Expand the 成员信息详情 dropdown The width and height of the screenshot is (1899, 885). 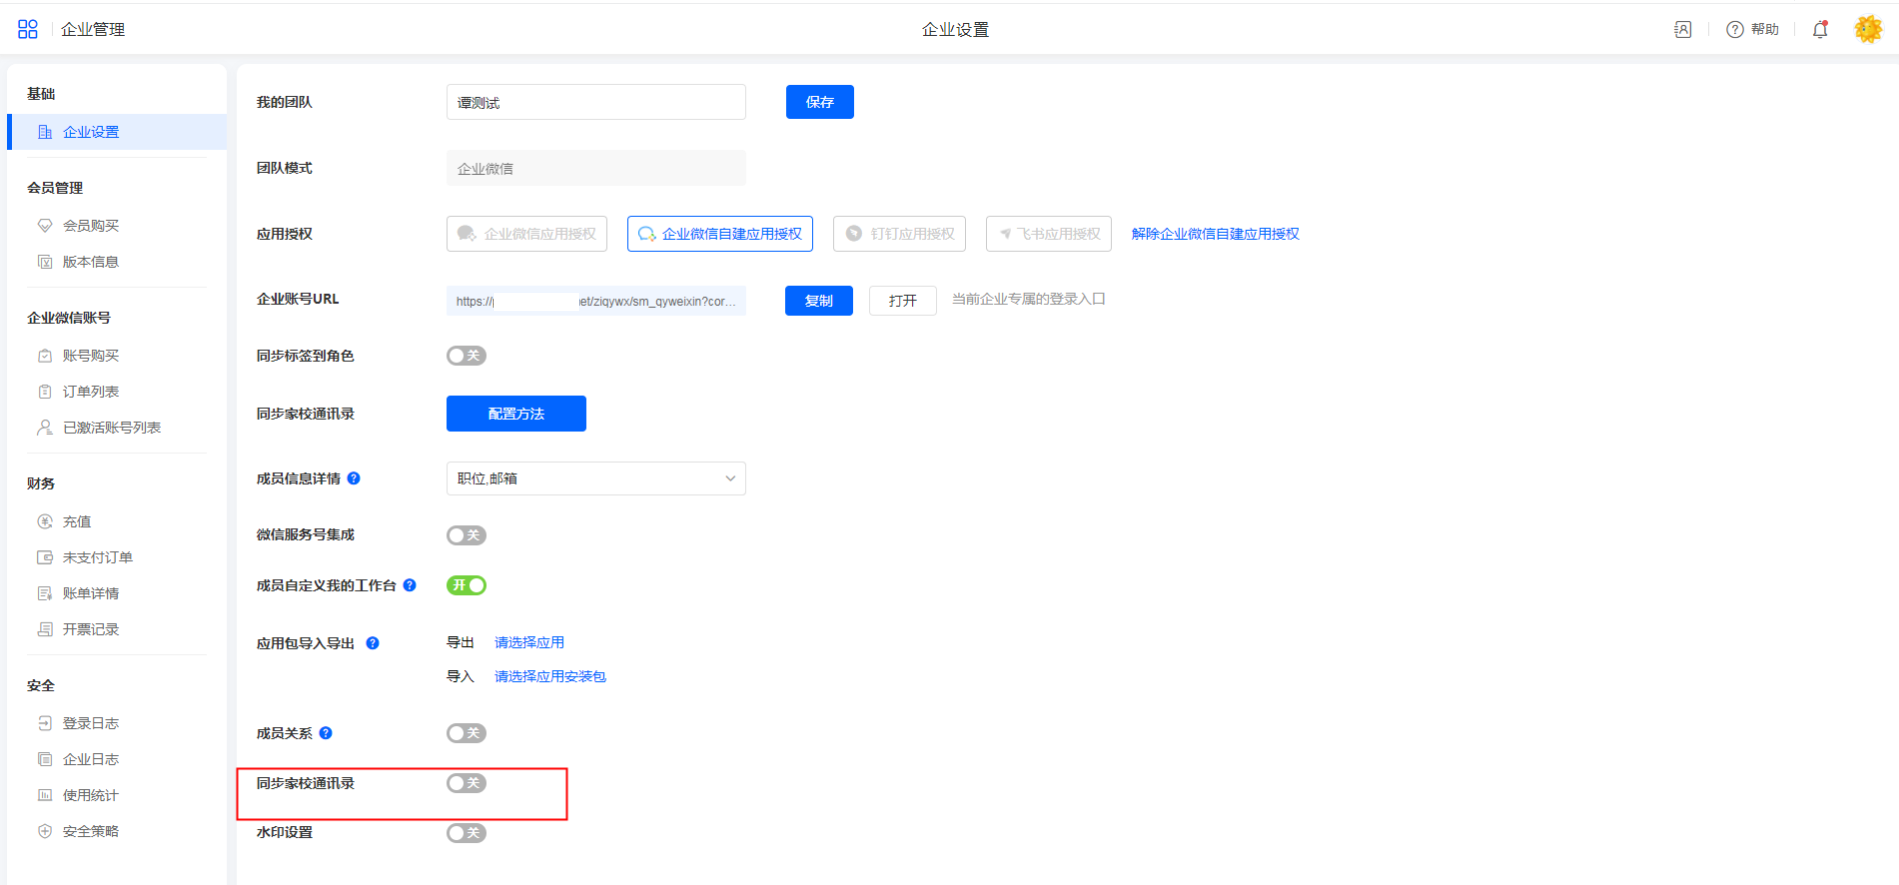(x=596, y=479)
